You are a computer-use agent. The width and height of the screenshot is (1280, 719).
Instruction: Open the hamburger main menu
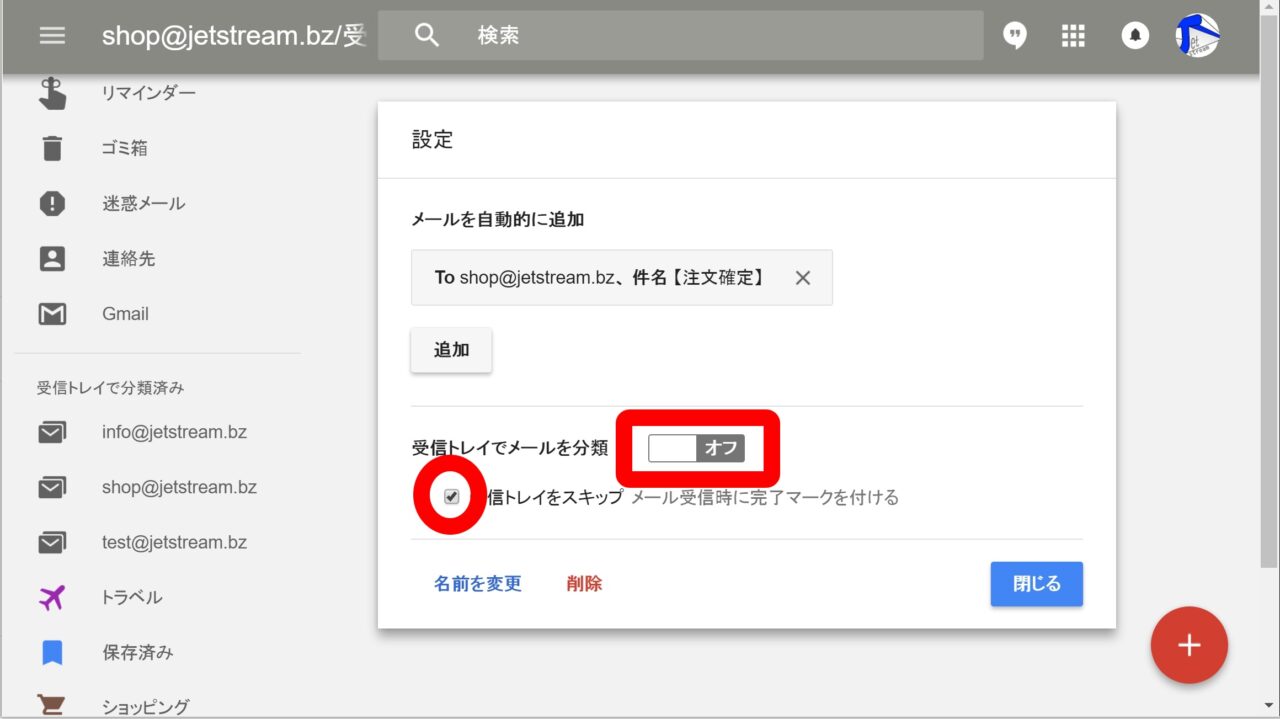tap(52, 36)
